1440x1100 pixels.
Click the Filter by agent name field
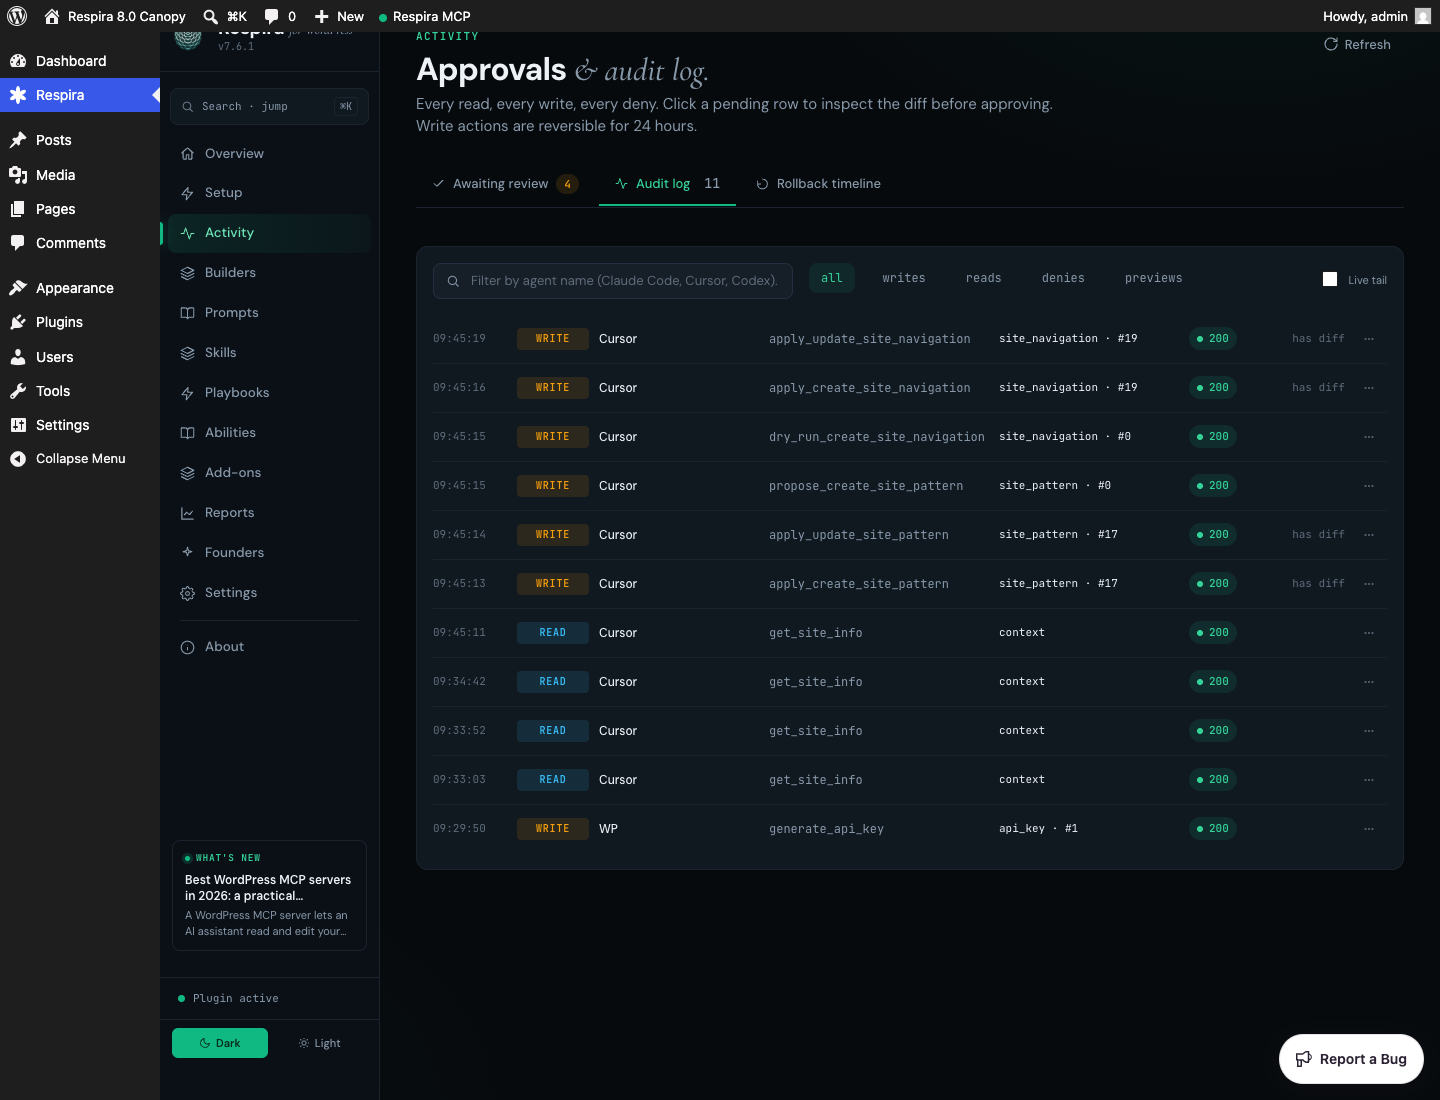tap(613, 281)
